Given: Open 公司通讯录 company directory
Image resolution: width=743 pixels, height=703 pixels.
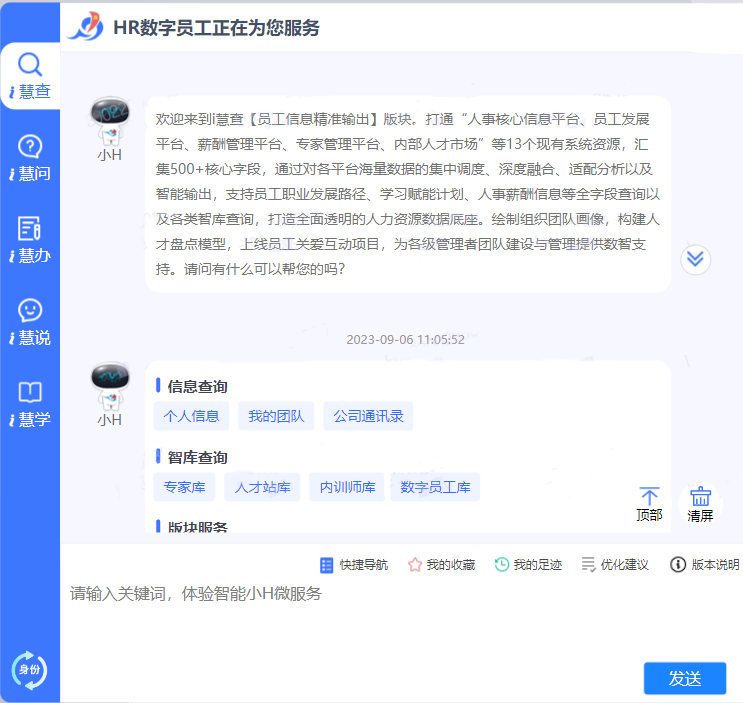Looking at the screenshot, I should 368,416.
